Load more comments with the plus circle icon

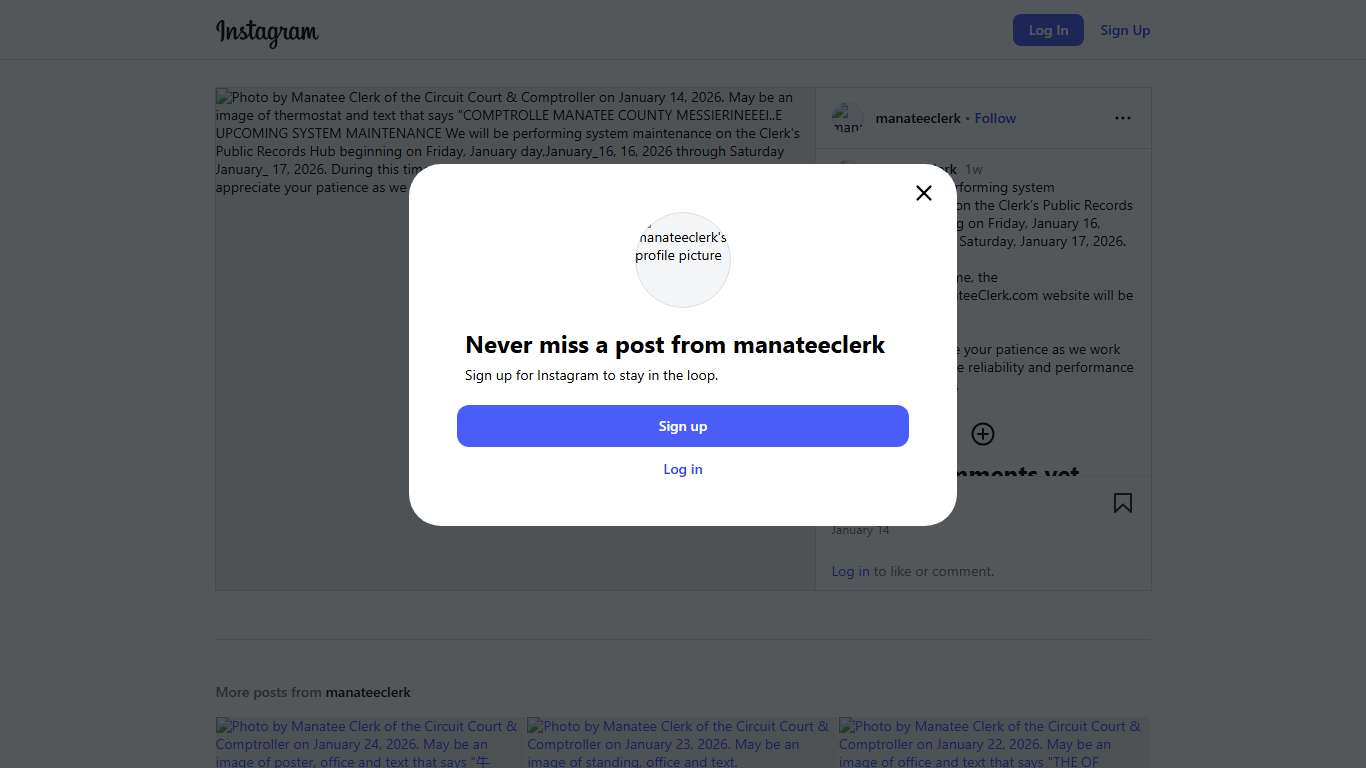tap(983, 434)
